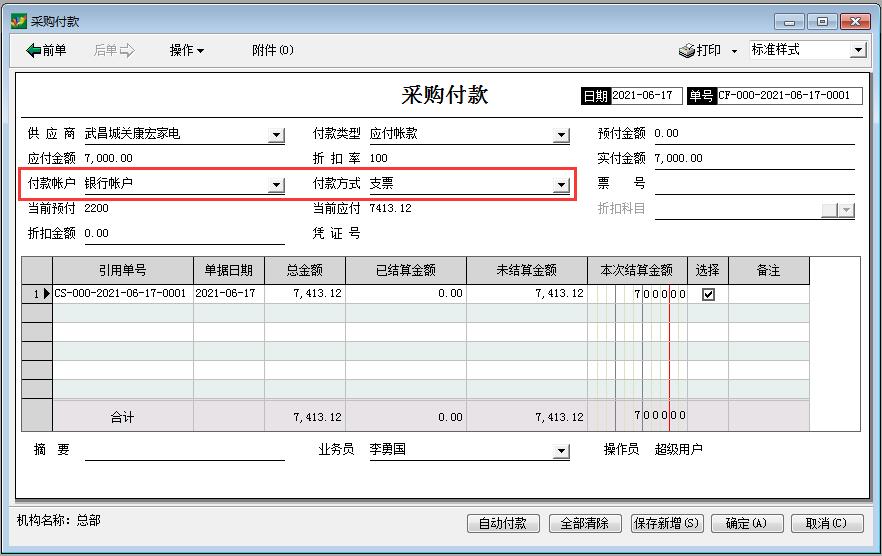882x556 pixels.
Task: Expand the 折扣科目 dropdown
Action: [846, 210]
